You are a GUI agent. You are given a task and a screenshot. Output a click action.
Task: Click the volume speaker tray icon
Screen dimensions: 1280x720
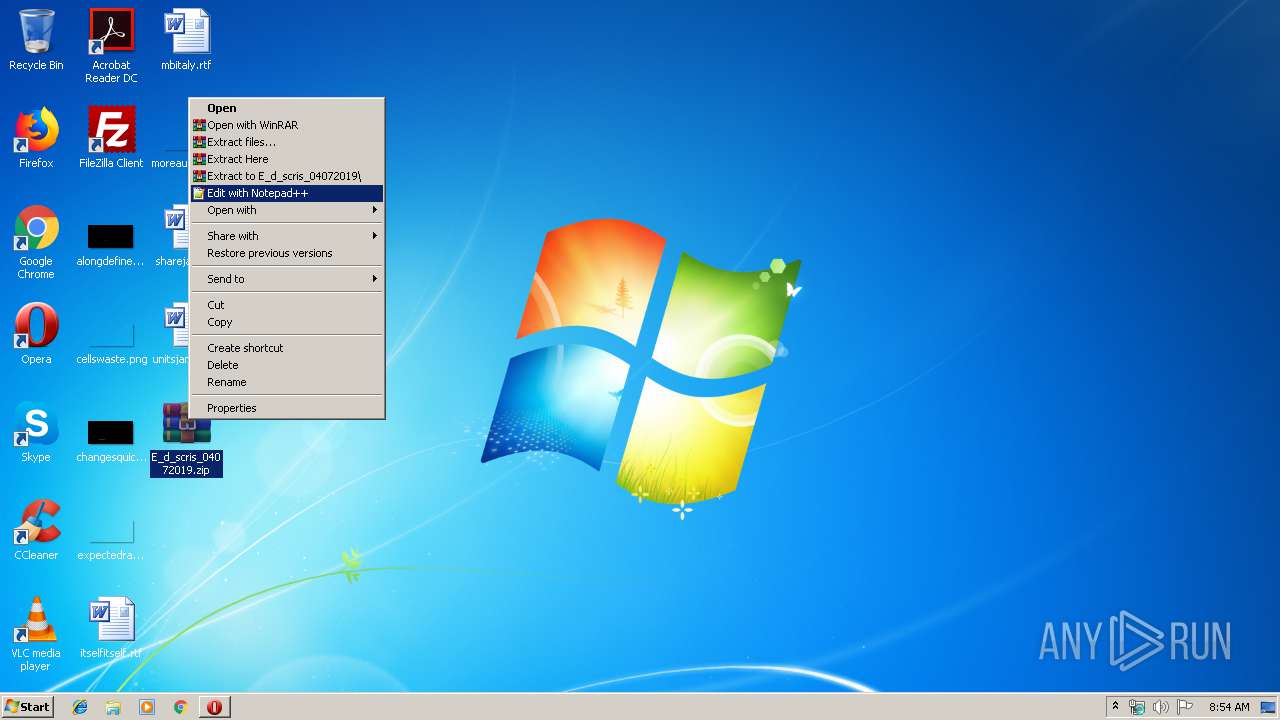point(1161,707)
